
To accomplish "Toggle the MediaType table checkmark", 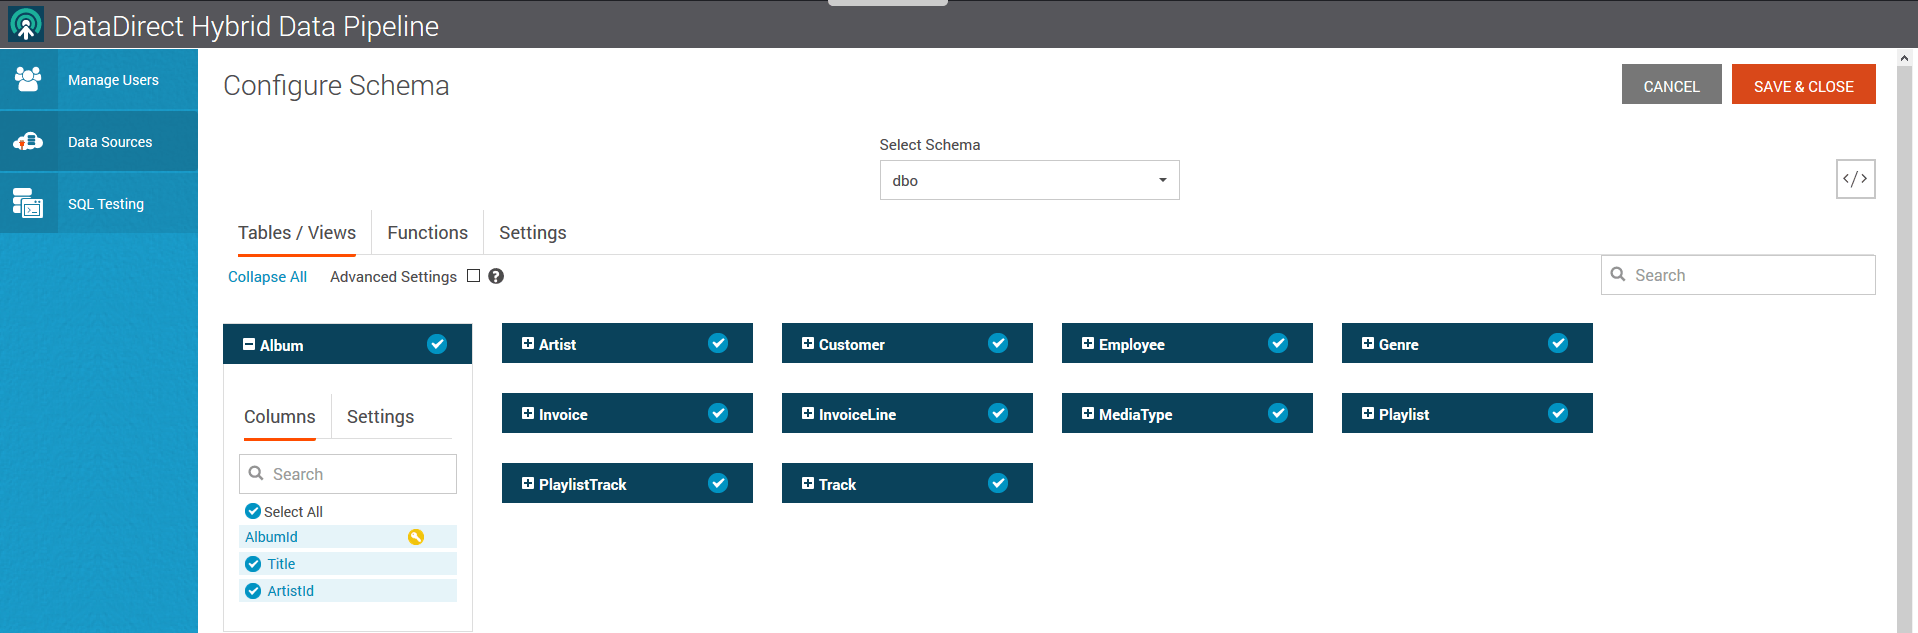I will tap(1278, 413).
